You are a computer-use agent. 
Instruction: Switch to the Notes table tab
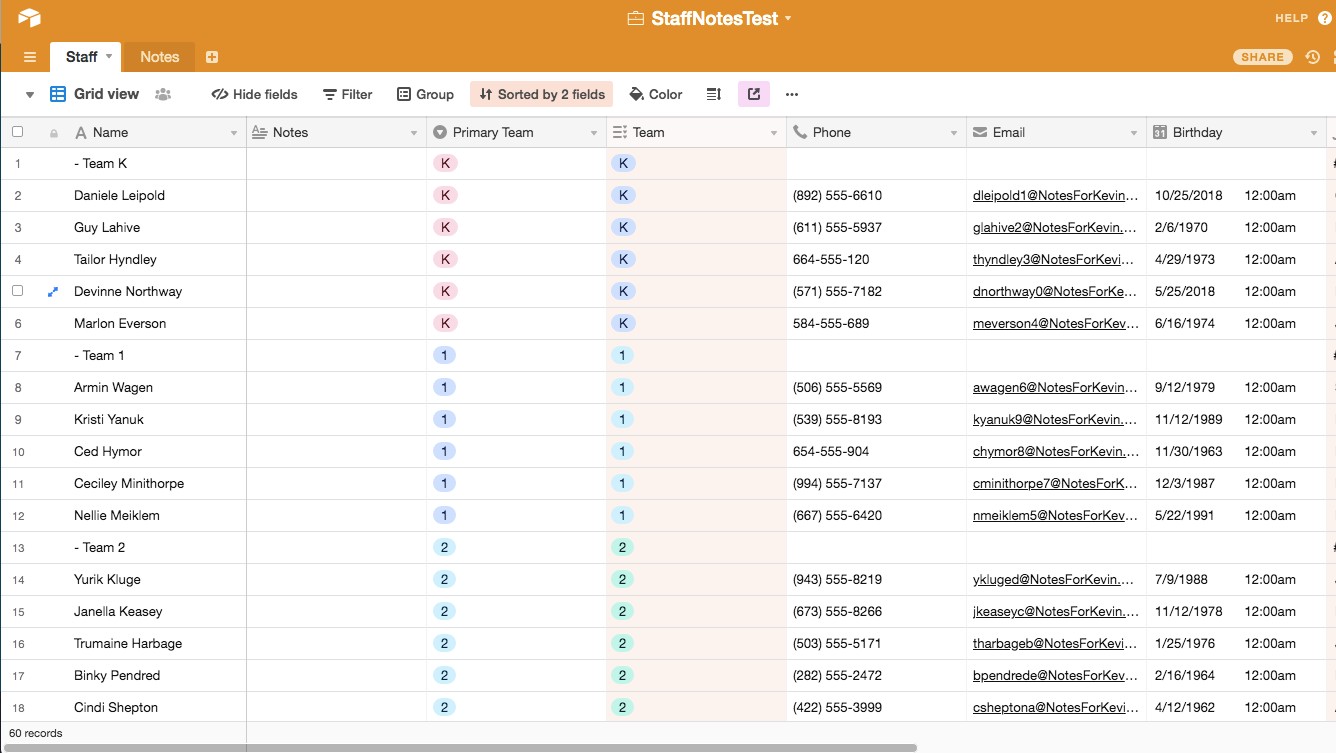click(159, 57)
